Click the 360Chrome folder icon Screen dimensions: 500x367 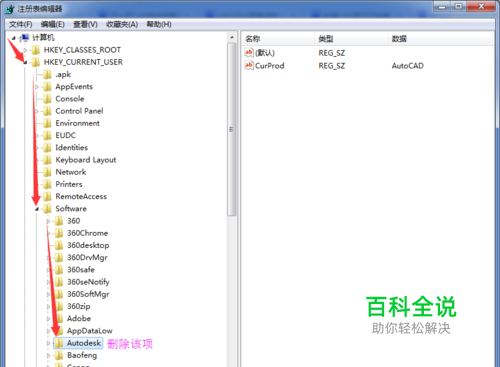coord(59,233)
